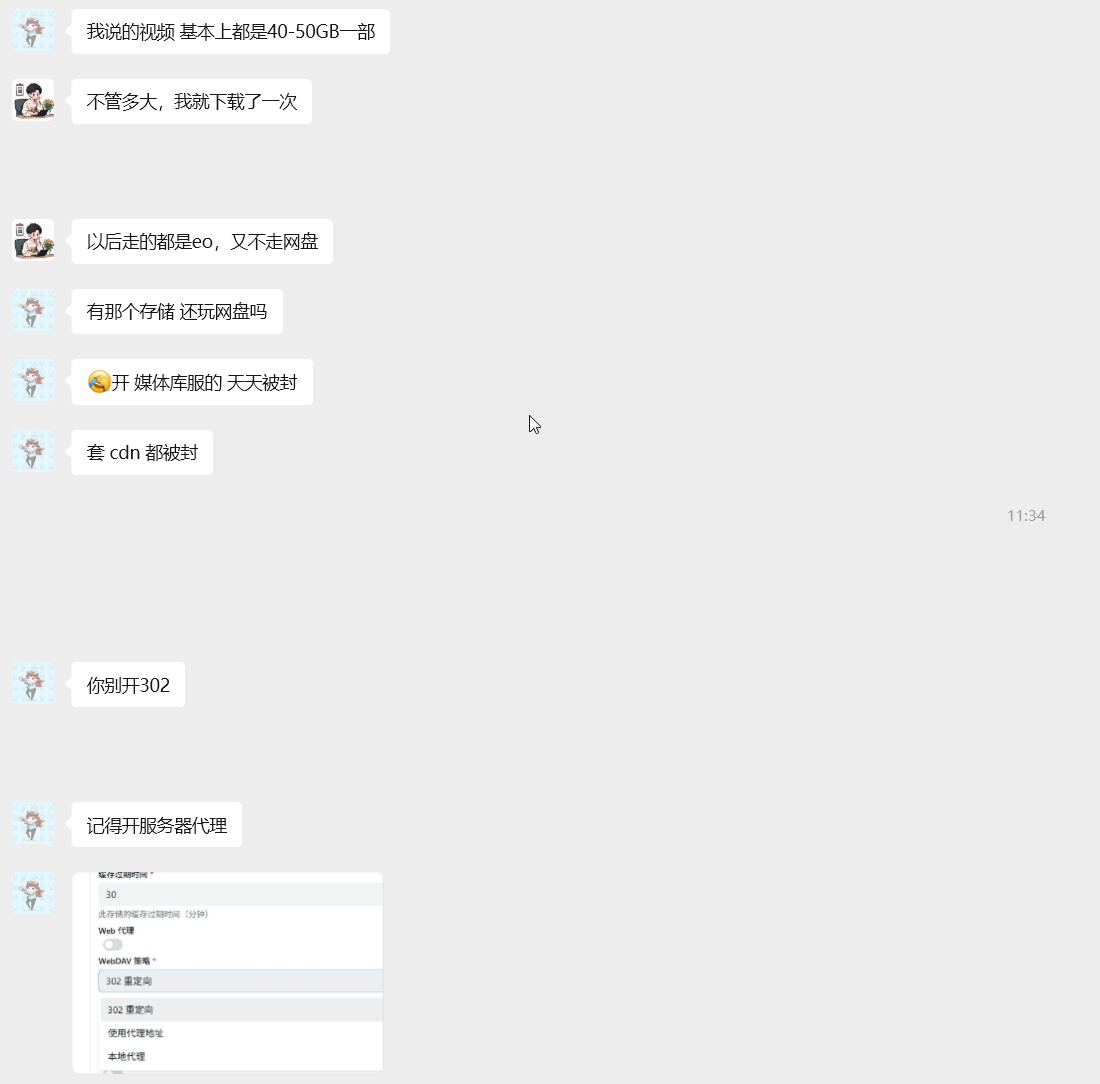Select highlighted '302 重定向' list option

click(242, 1010)
